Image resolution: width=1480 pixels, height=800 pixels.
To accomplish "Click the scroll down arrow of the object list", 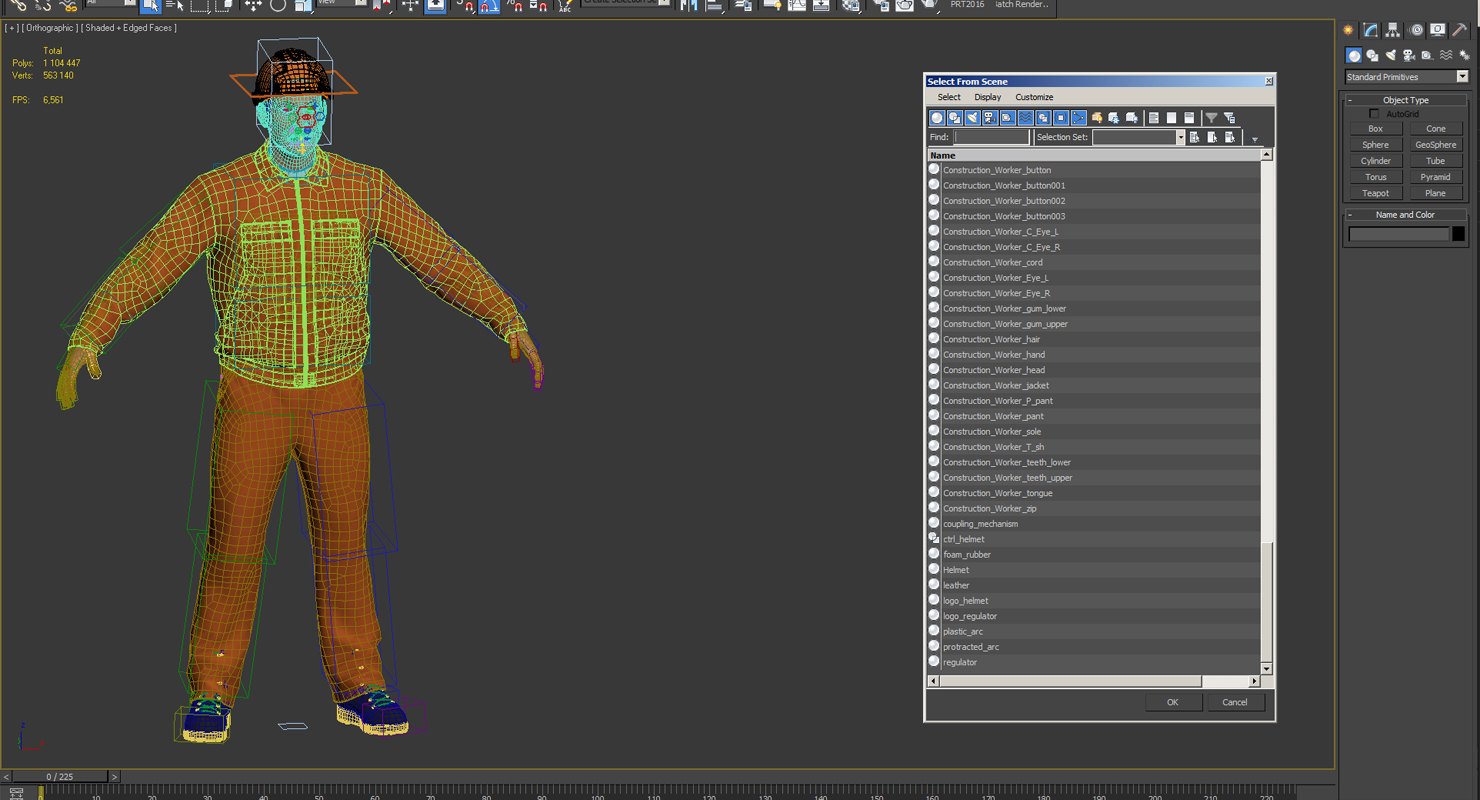I will pos(1266,669).
